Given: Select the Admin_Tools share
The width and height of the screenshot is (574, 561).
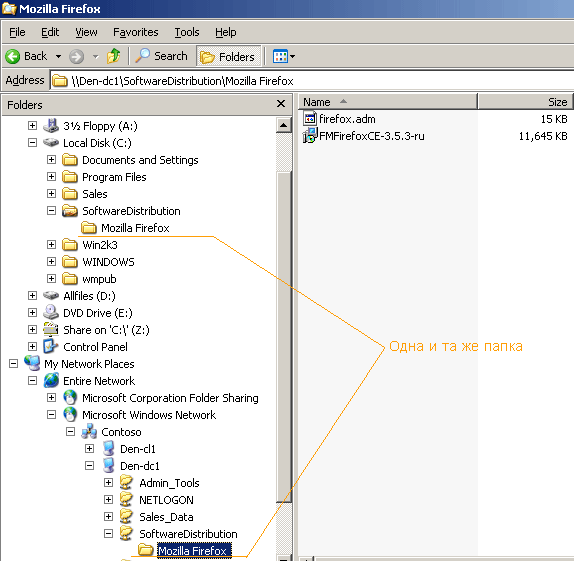Looking at the screenshot, I should click(x=169, y=483).
